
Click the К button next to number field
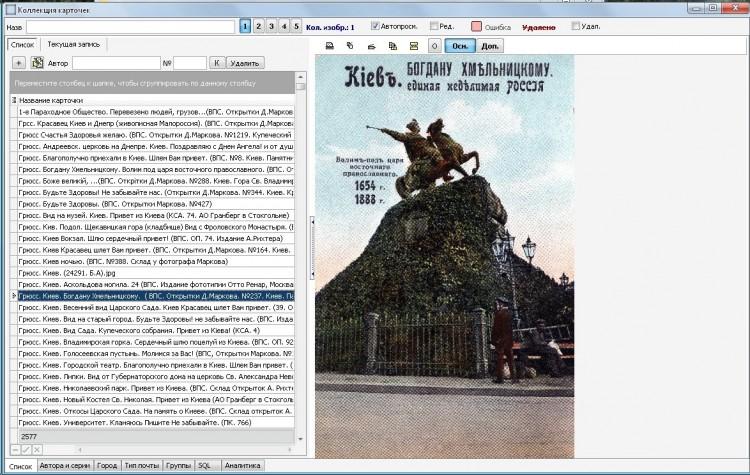click(217, 63)
